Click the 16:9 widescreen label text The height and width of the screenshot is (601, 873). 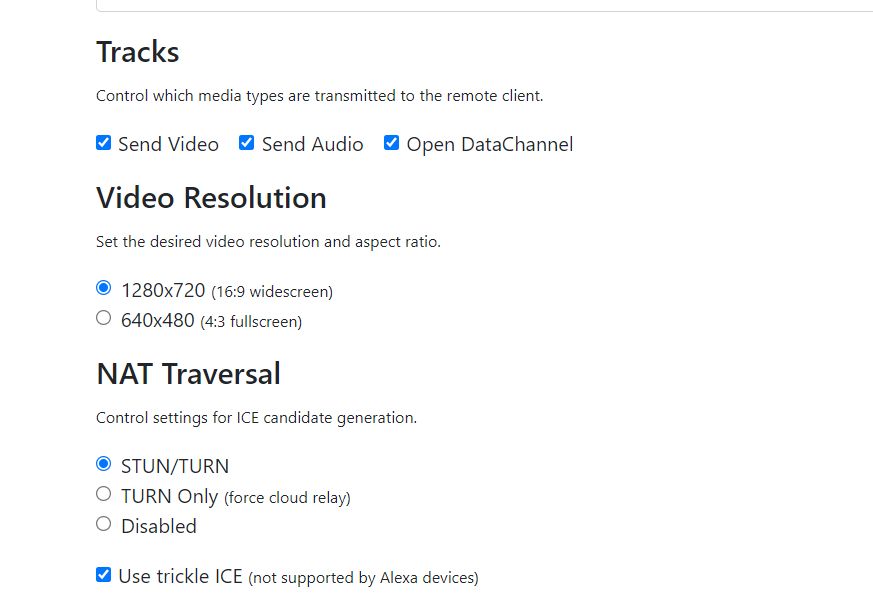click(271, 291)
